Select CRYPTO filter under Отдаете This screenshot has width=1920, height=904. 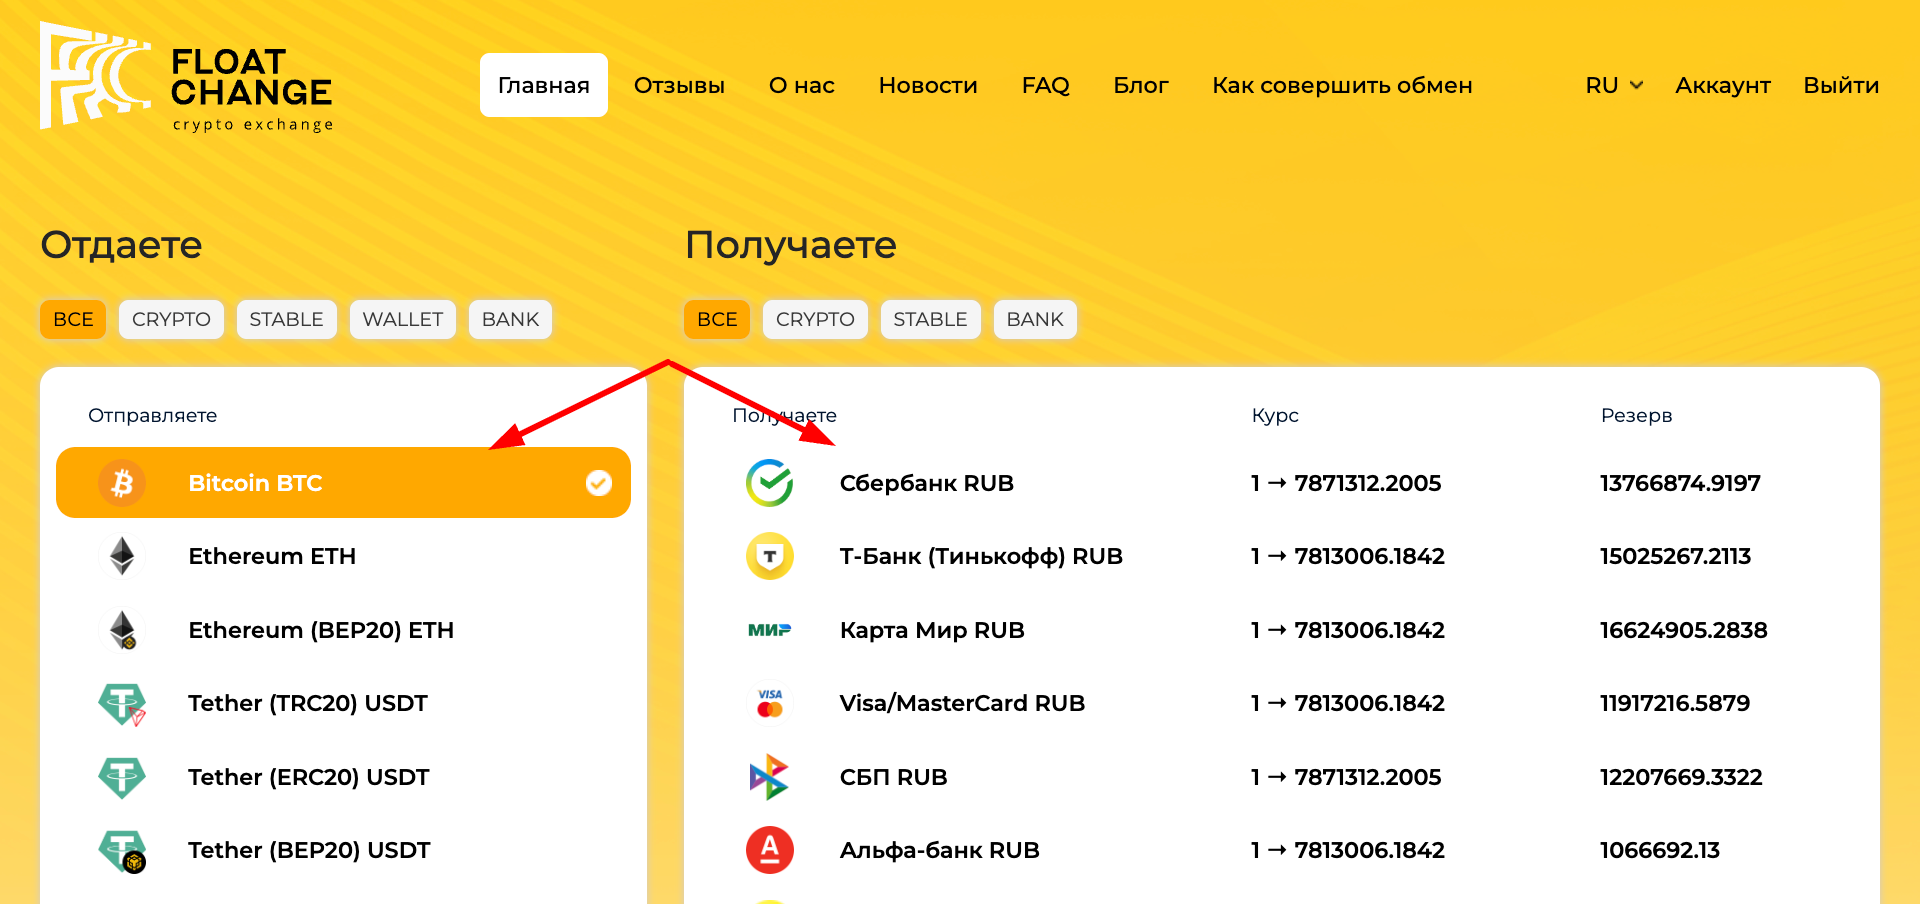coord(171,319)
